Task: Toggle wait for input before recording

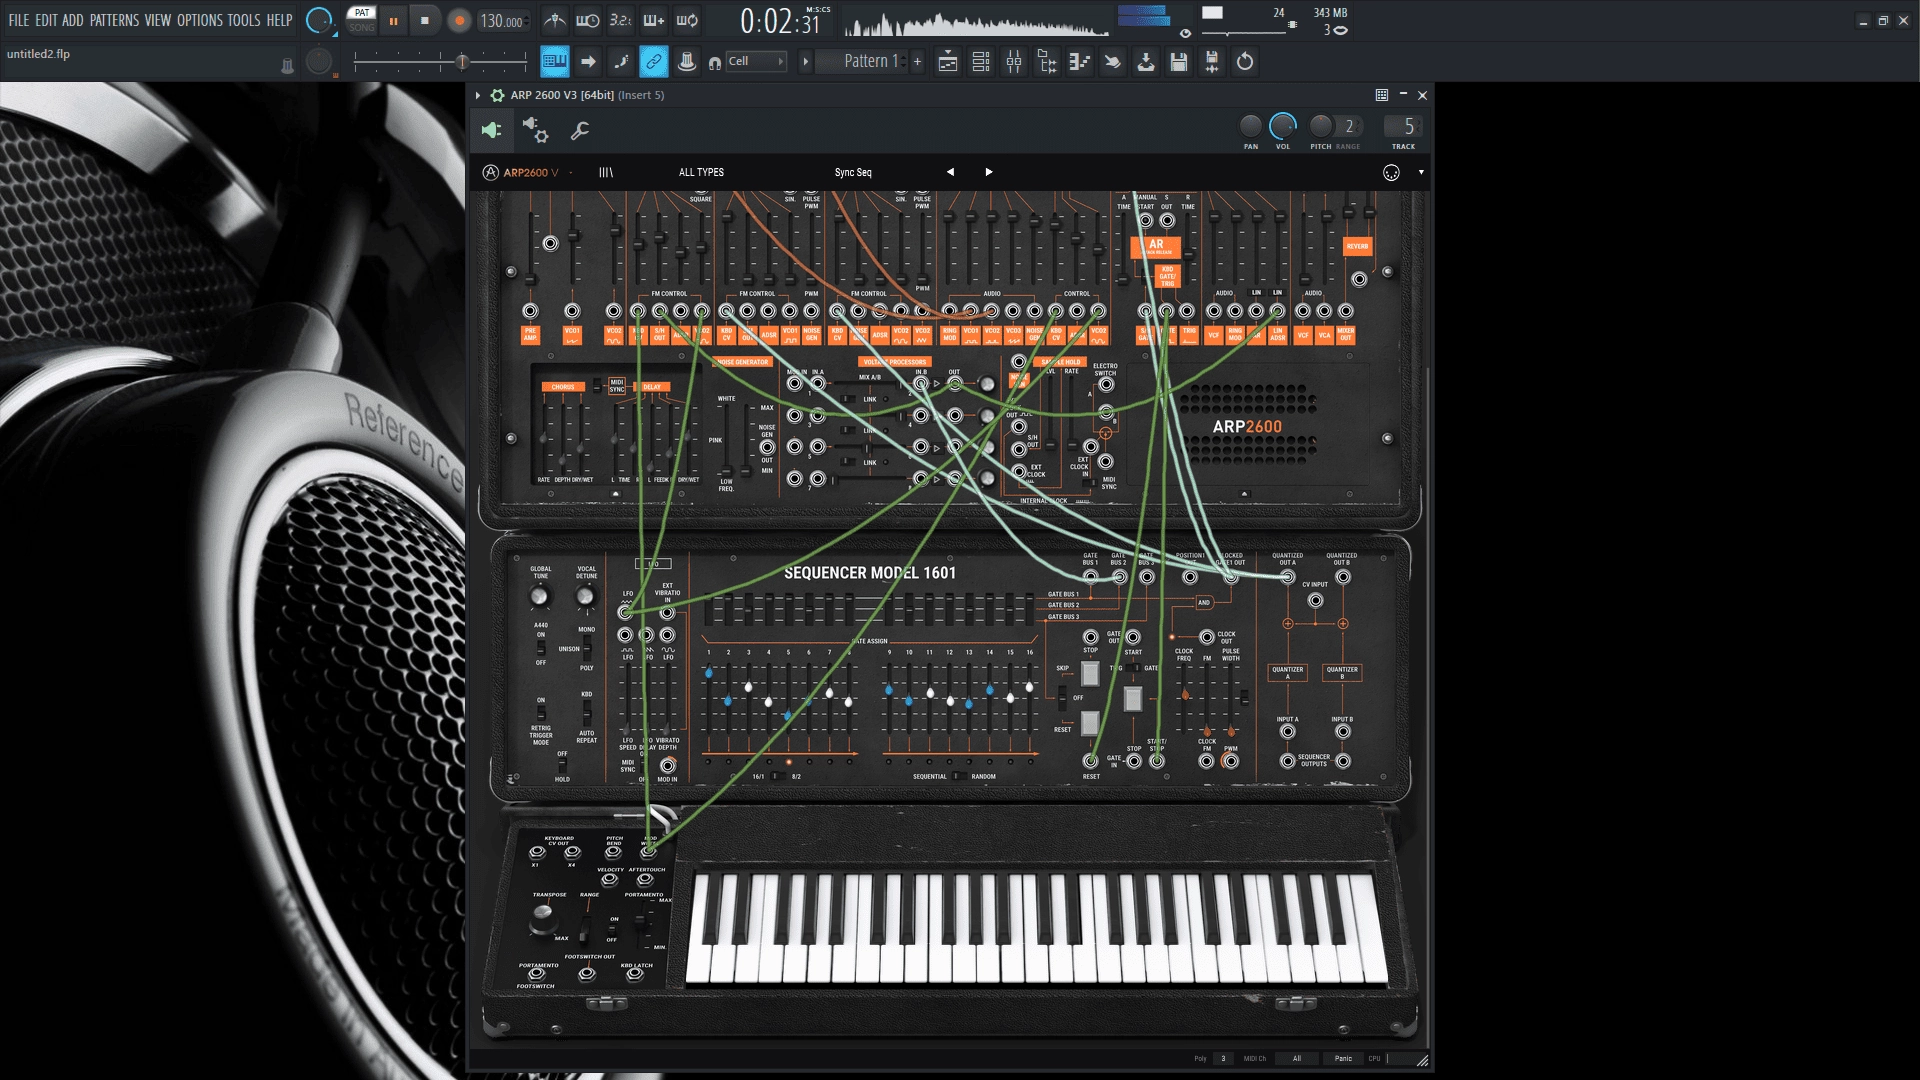Action: 588,20
